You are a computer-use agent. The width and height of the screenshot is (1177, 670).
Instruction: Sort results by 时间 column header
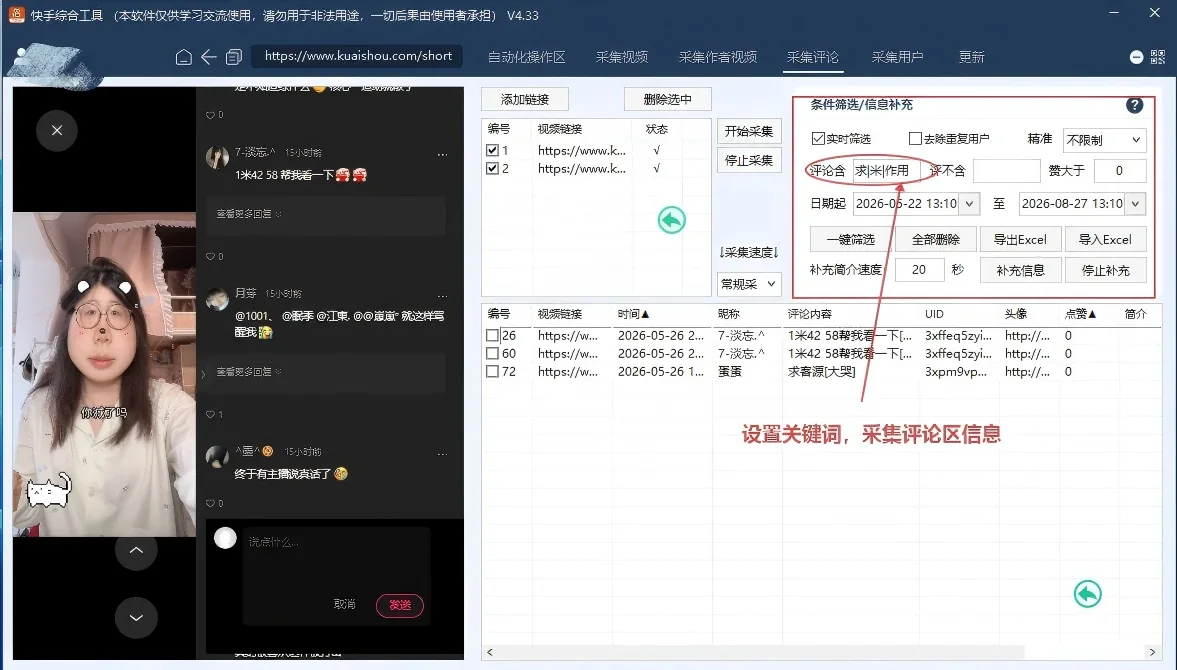(x=633, y=314)
